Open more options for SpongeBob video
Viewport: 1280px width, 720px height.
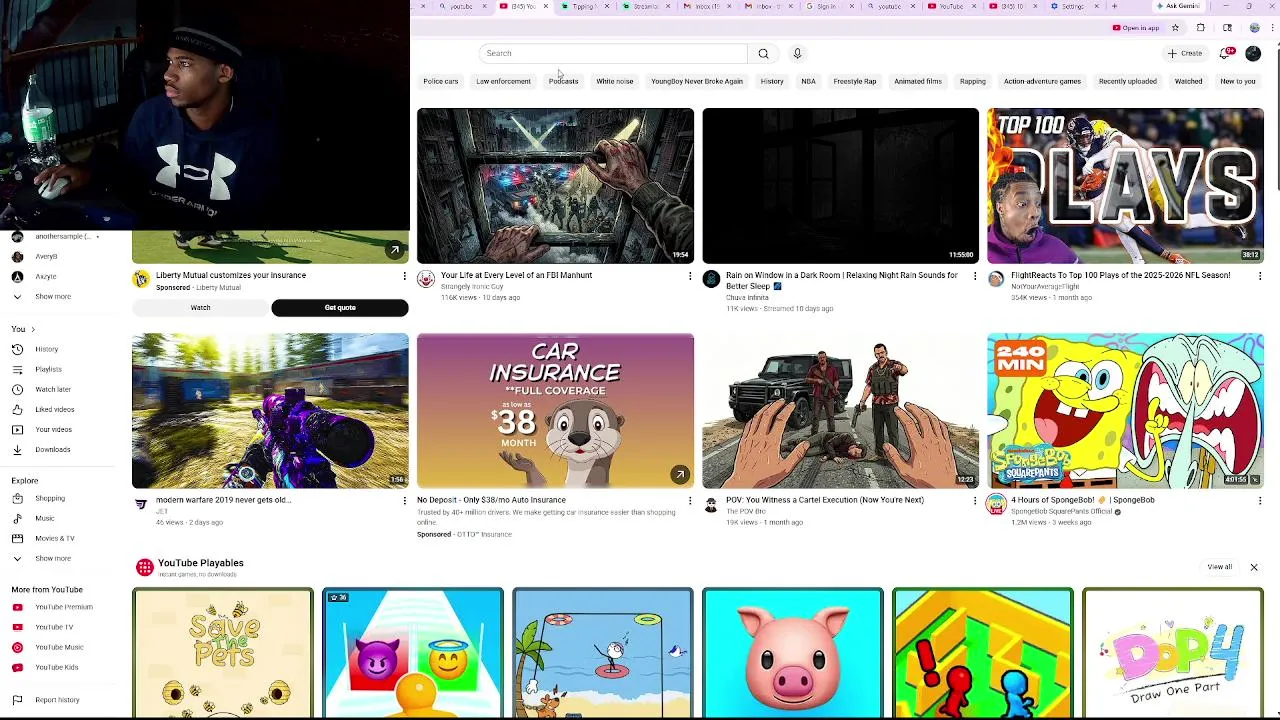pyautogui.click(x=1259, y=500)
